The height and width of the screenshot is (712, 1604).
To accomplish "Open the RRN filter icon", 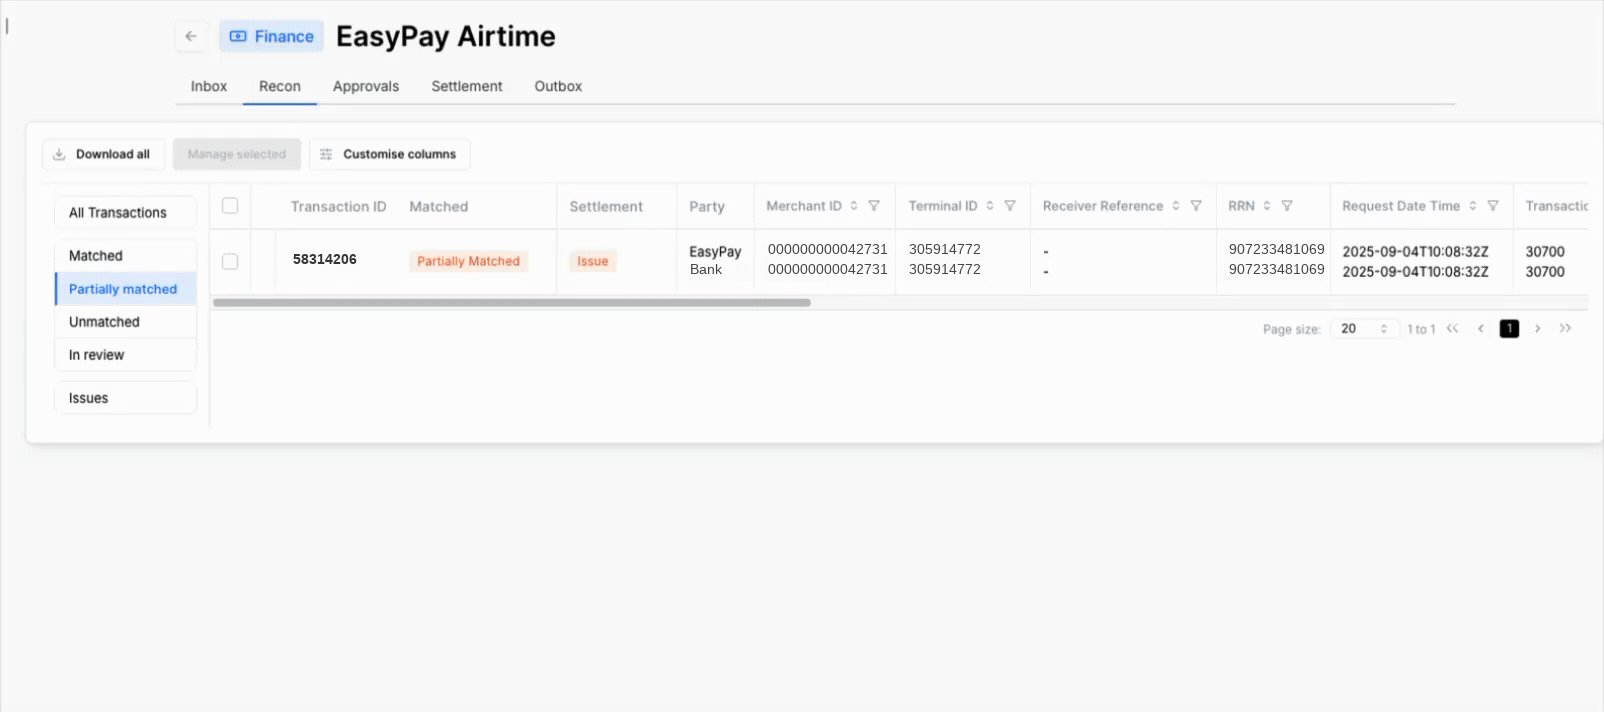I will click(x=1287, y=206).
